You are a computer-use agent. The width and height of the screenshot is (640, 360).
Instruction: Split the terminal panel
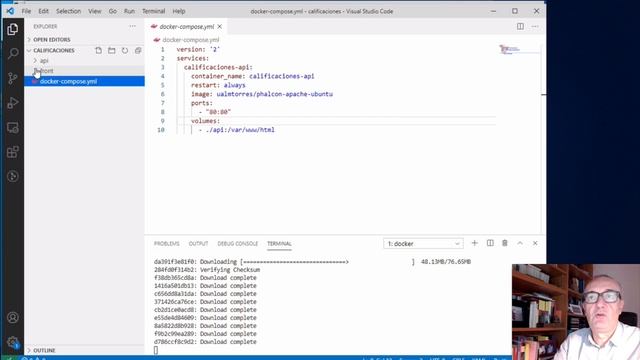click(490, 243)
